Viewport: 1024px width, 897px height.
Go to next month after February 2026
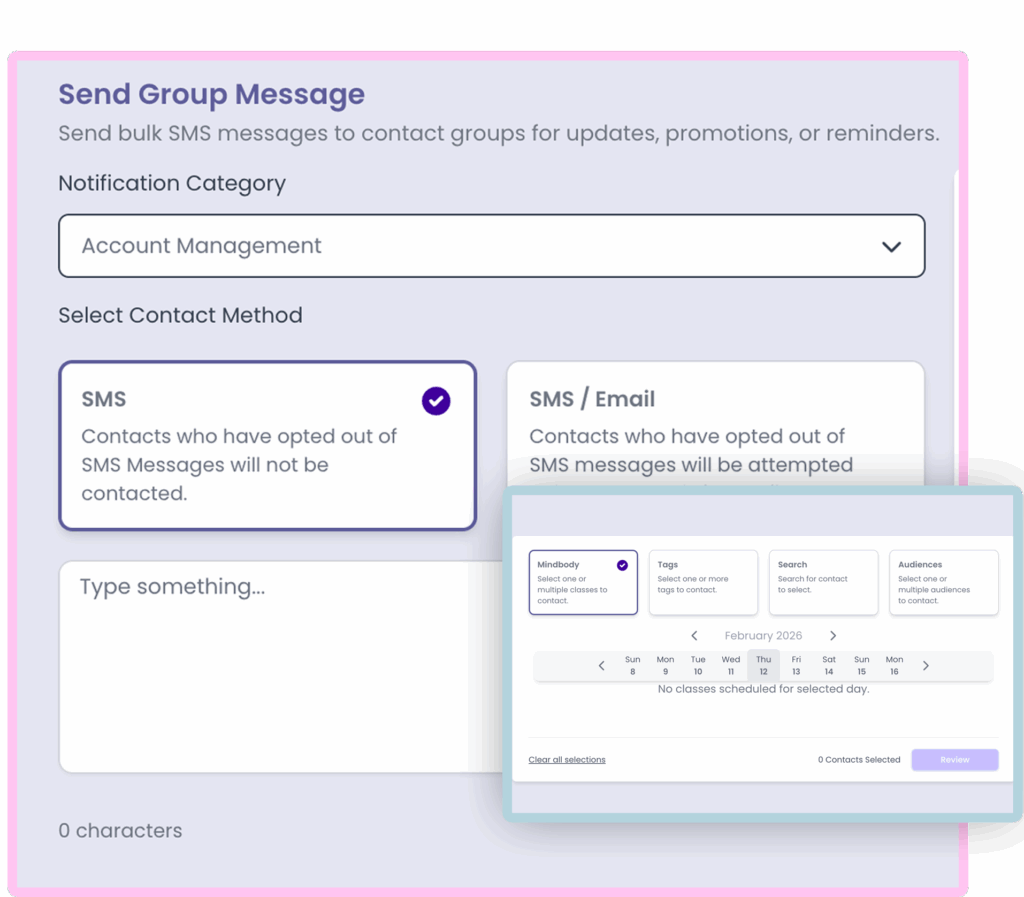[833, 636]
